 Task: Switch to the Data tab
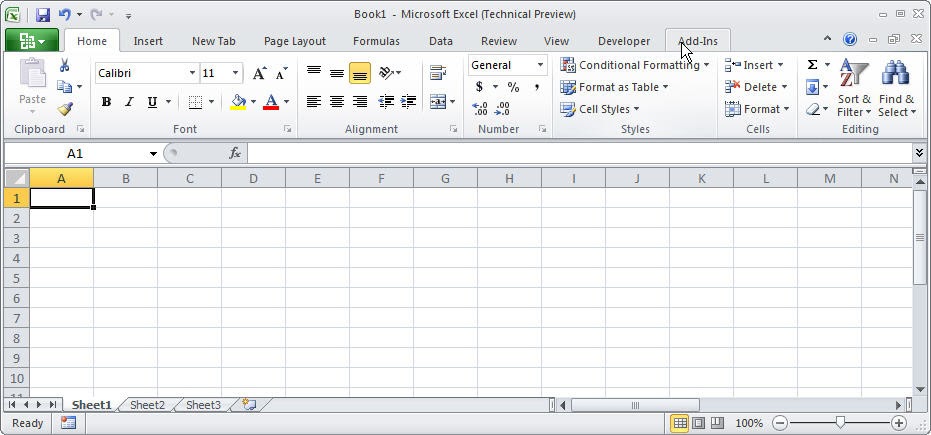point(441,41)
